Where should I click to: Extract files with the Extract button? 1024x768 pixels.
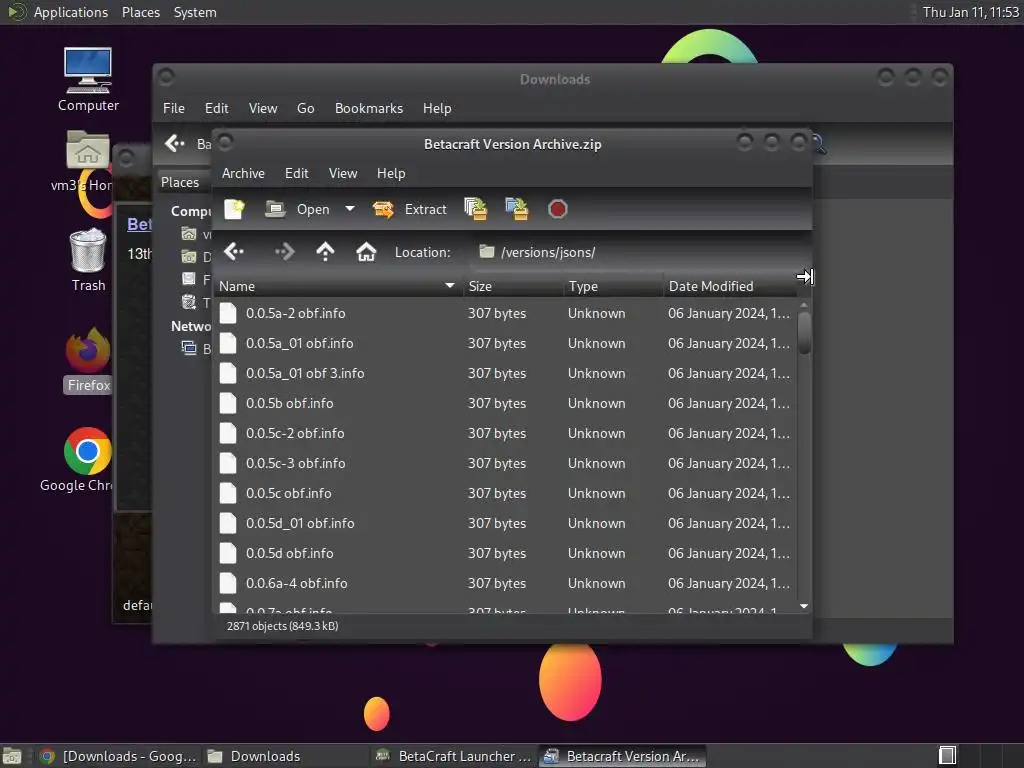tap(409, 209)
